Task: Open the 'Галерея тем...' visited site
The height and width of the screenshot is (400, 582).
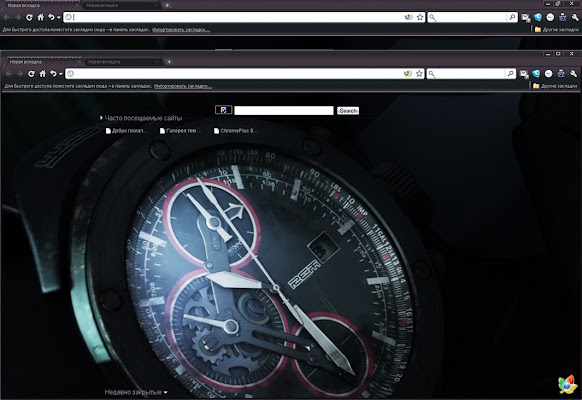Action: 181,131
